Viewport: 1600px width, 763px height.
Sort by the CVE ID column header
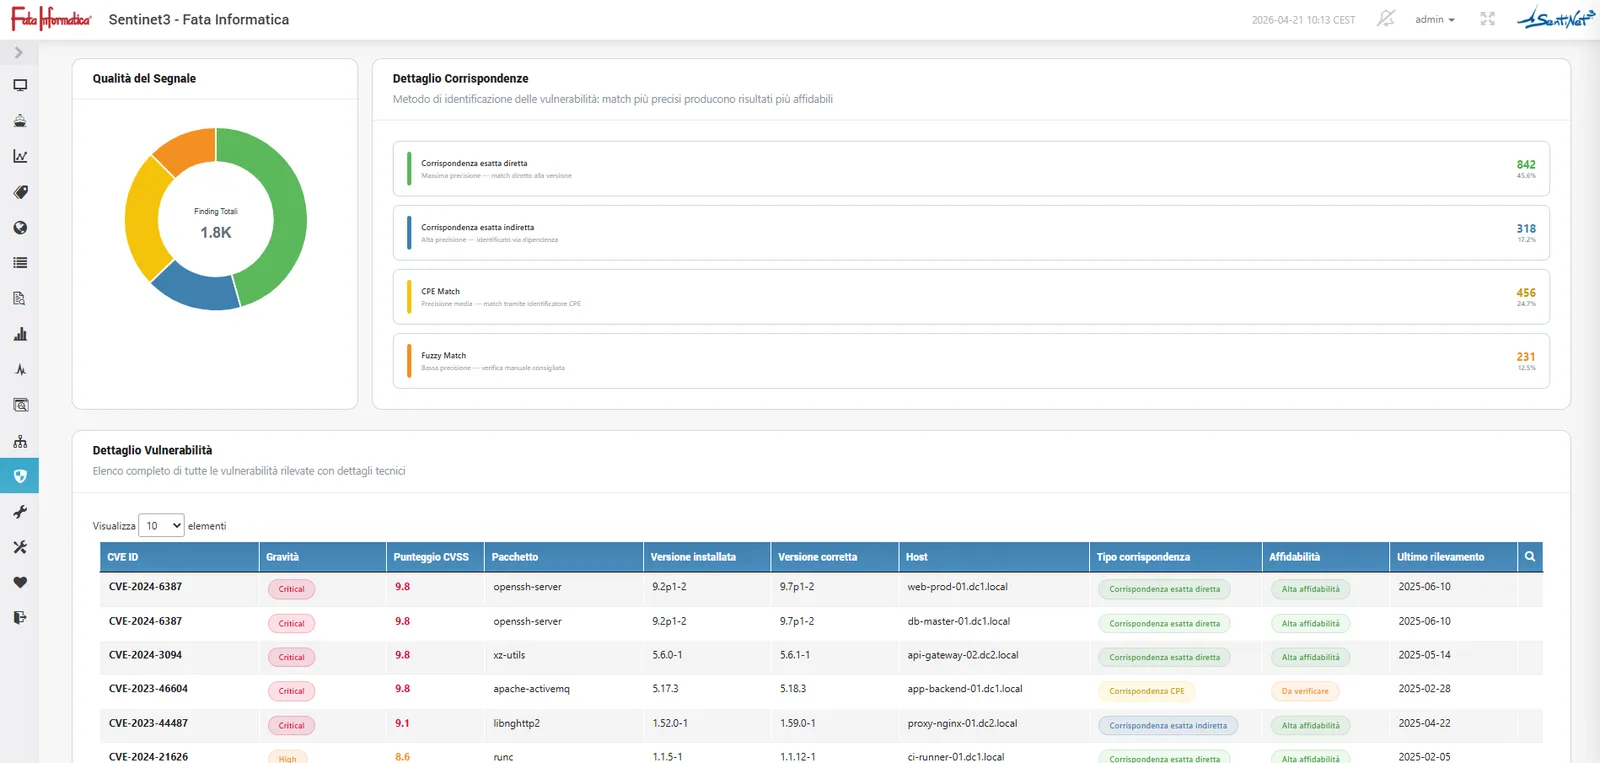tap(179, 557)
